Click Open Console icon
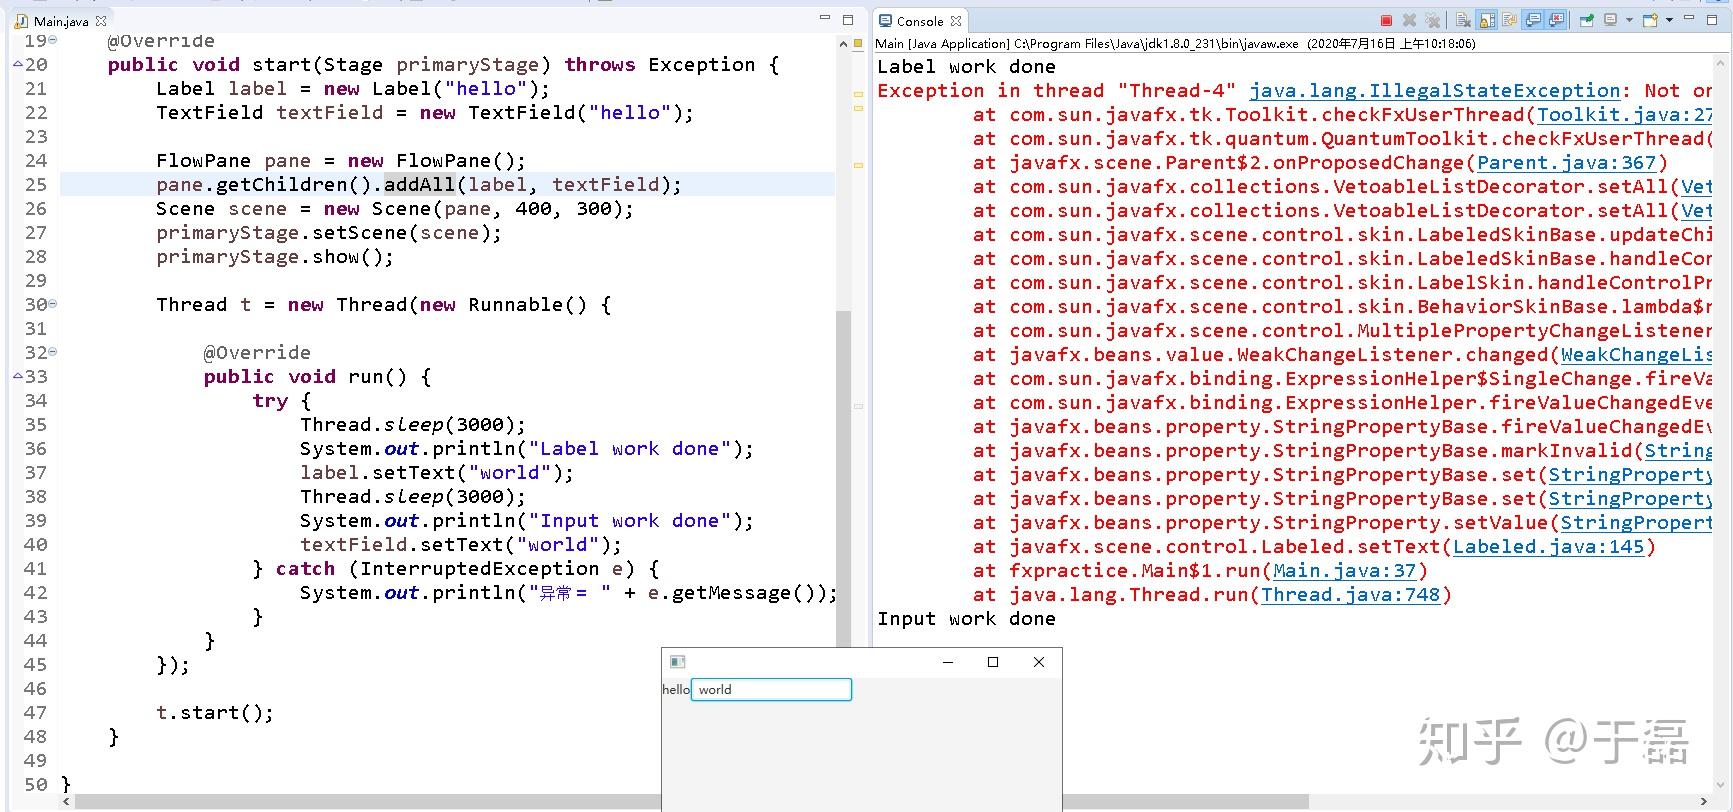The height and width of the screenshot is (812, 1733). coord(1650,20)
